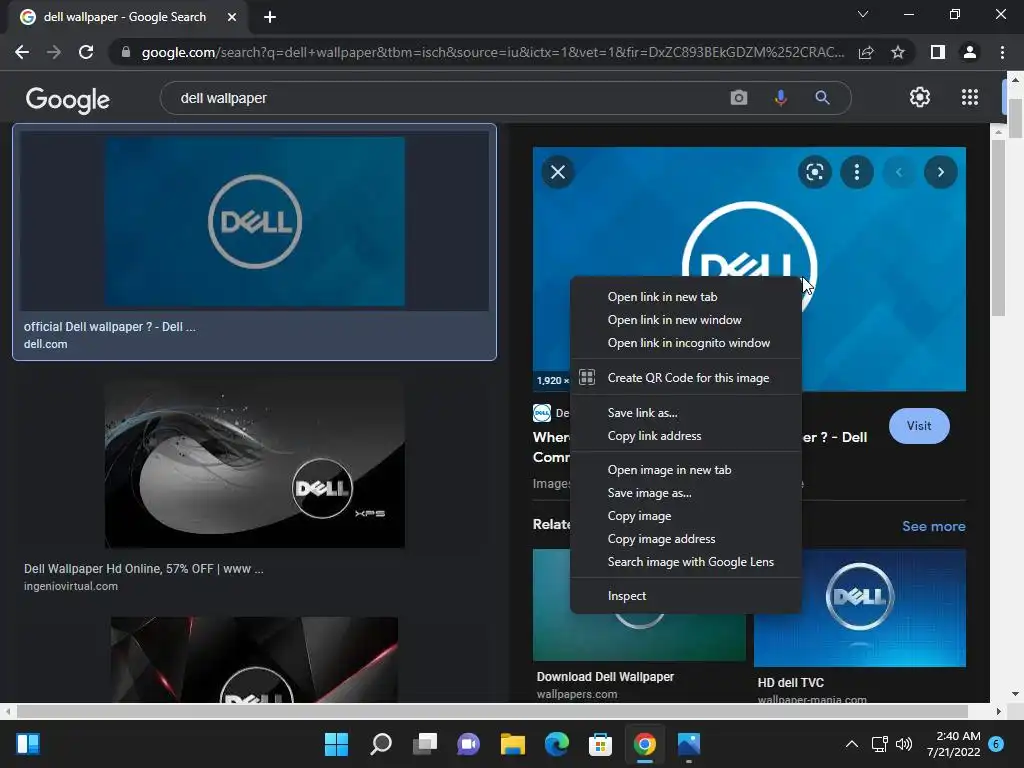The width and height of the screenshot is (1024, 768).
Task: Choose Create QR Code for this image
Action: click(x=686, y=377)
